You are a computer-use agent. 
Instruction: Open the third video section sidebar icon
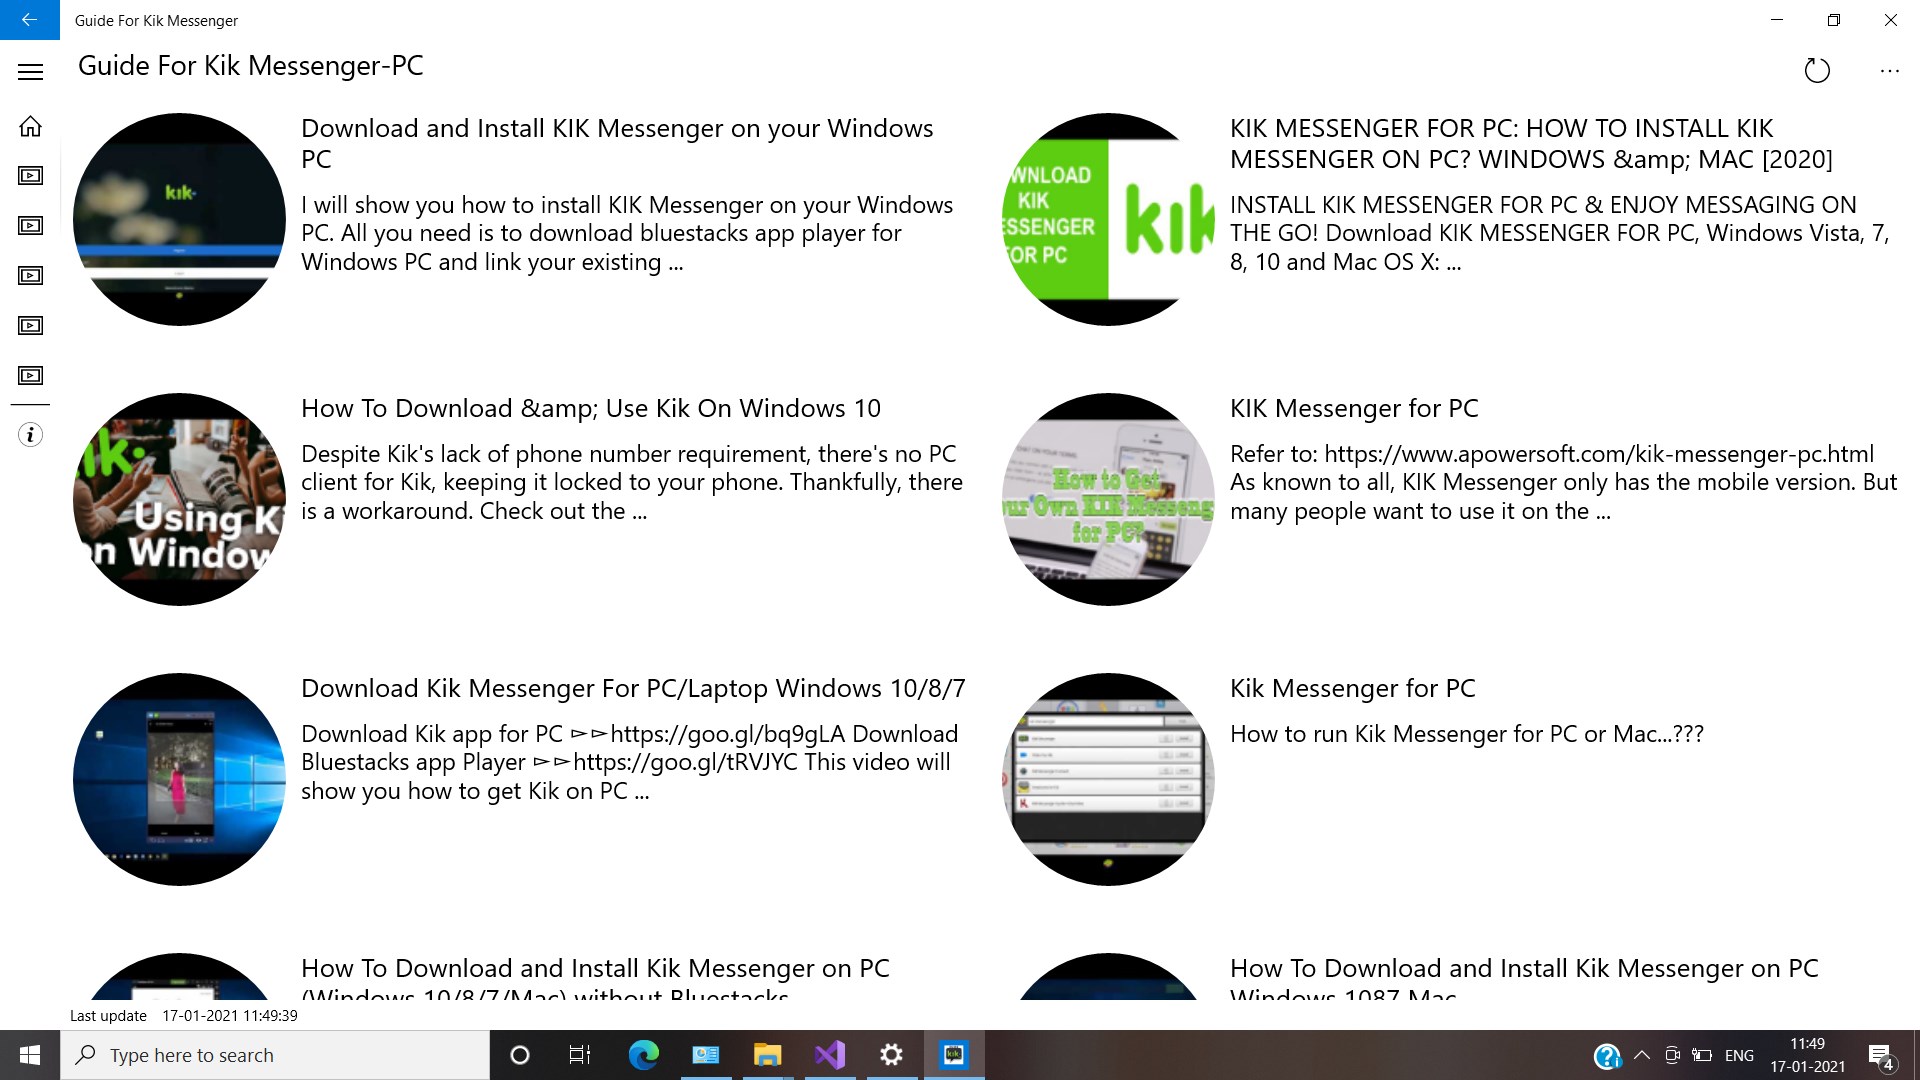(30, 276)
